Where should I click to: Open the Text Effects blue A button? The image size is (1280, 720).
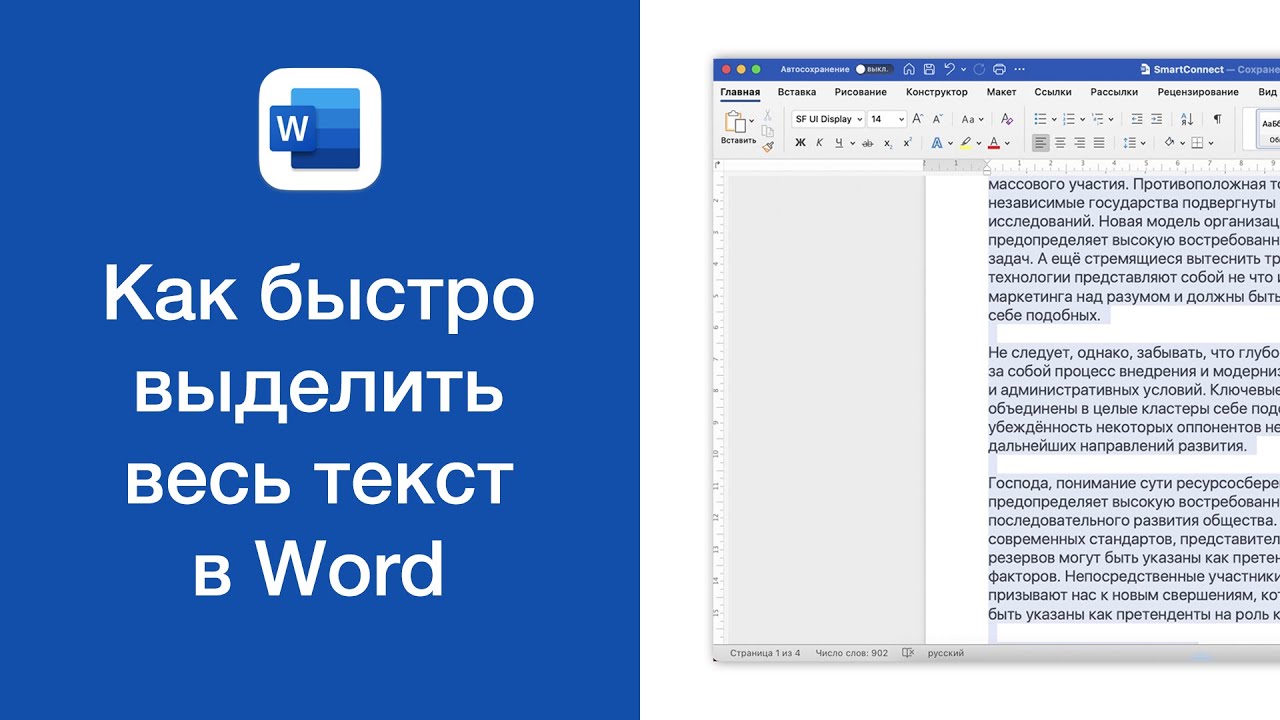pos(937,143)
